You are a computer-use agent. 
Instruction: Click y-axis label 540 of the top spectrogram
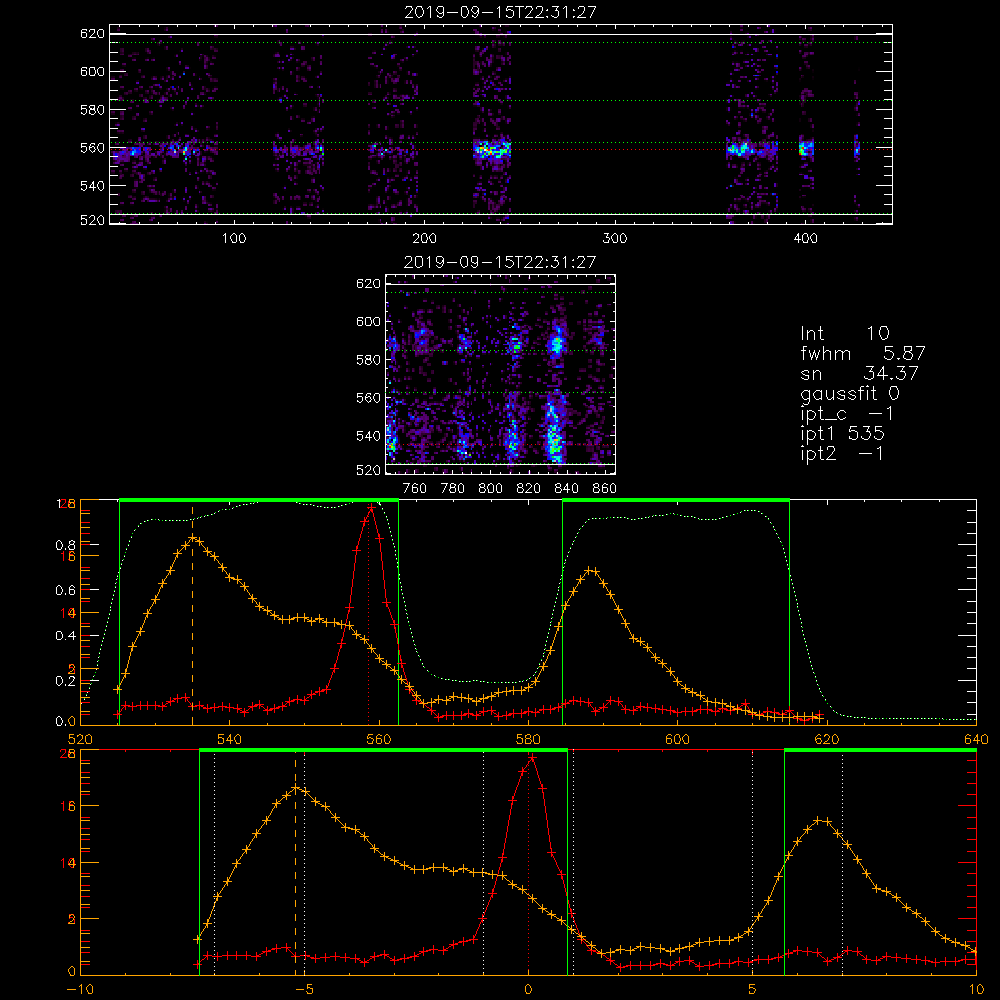coord(92,186)
